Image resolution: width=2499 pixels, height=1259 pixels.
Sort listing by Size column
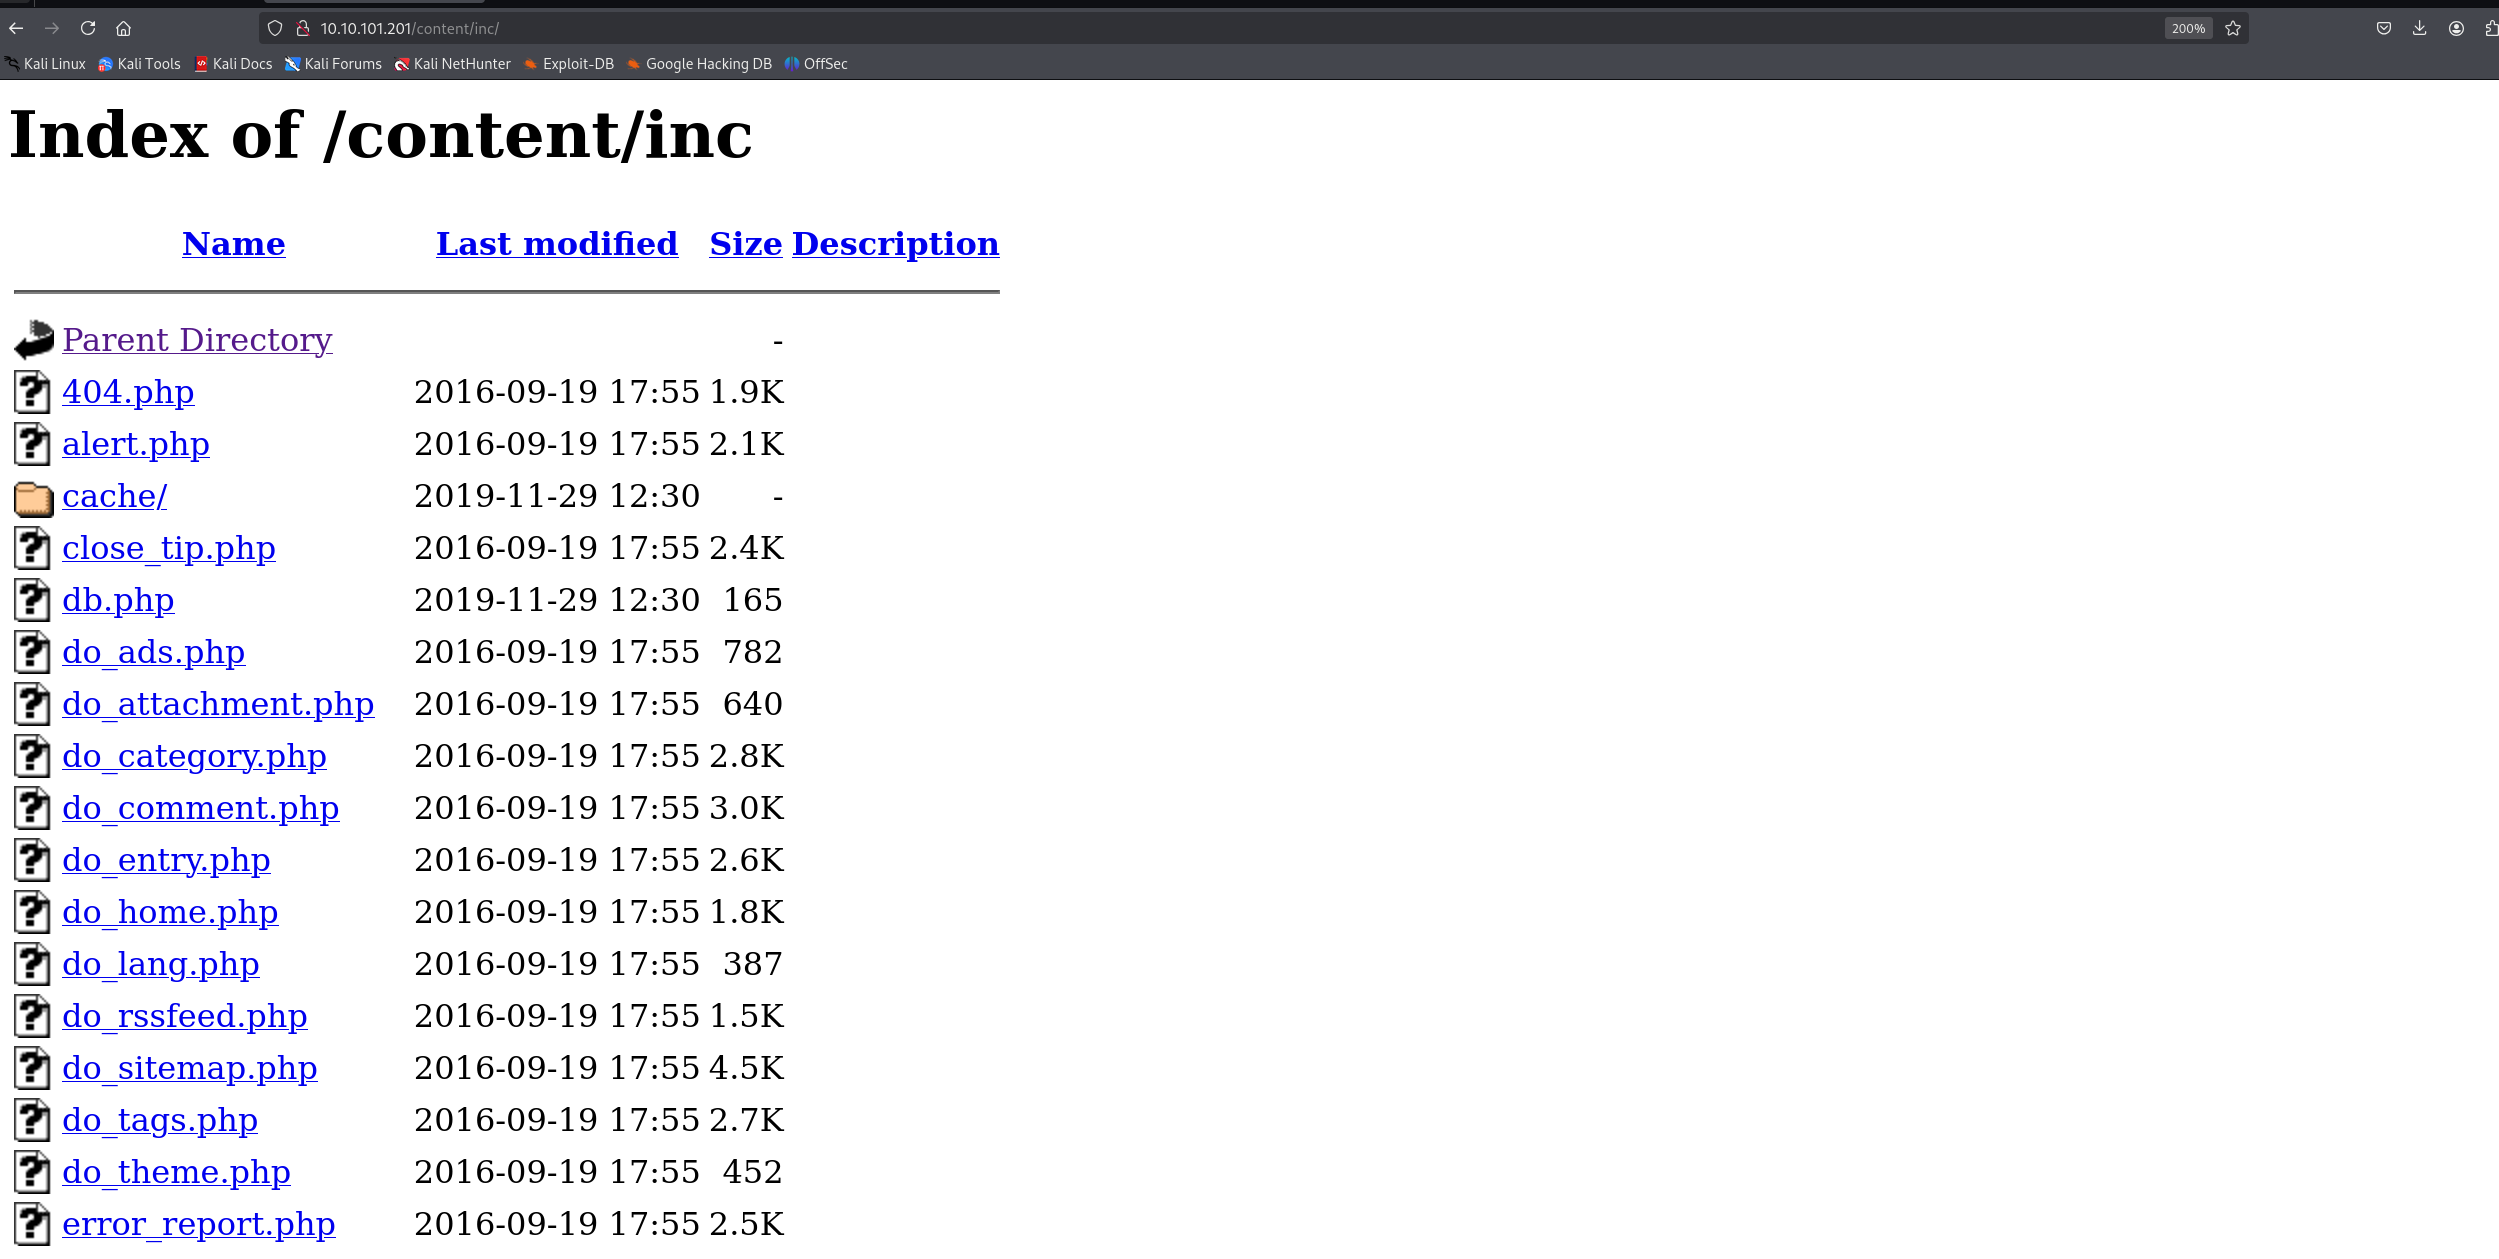[746, 243]
